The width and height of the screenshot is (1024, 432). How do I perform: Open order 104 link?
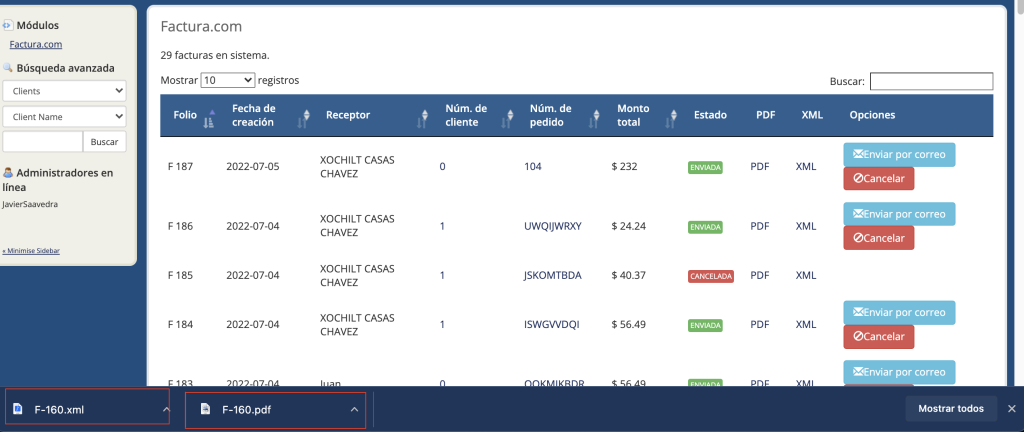[x=533, y=166]
